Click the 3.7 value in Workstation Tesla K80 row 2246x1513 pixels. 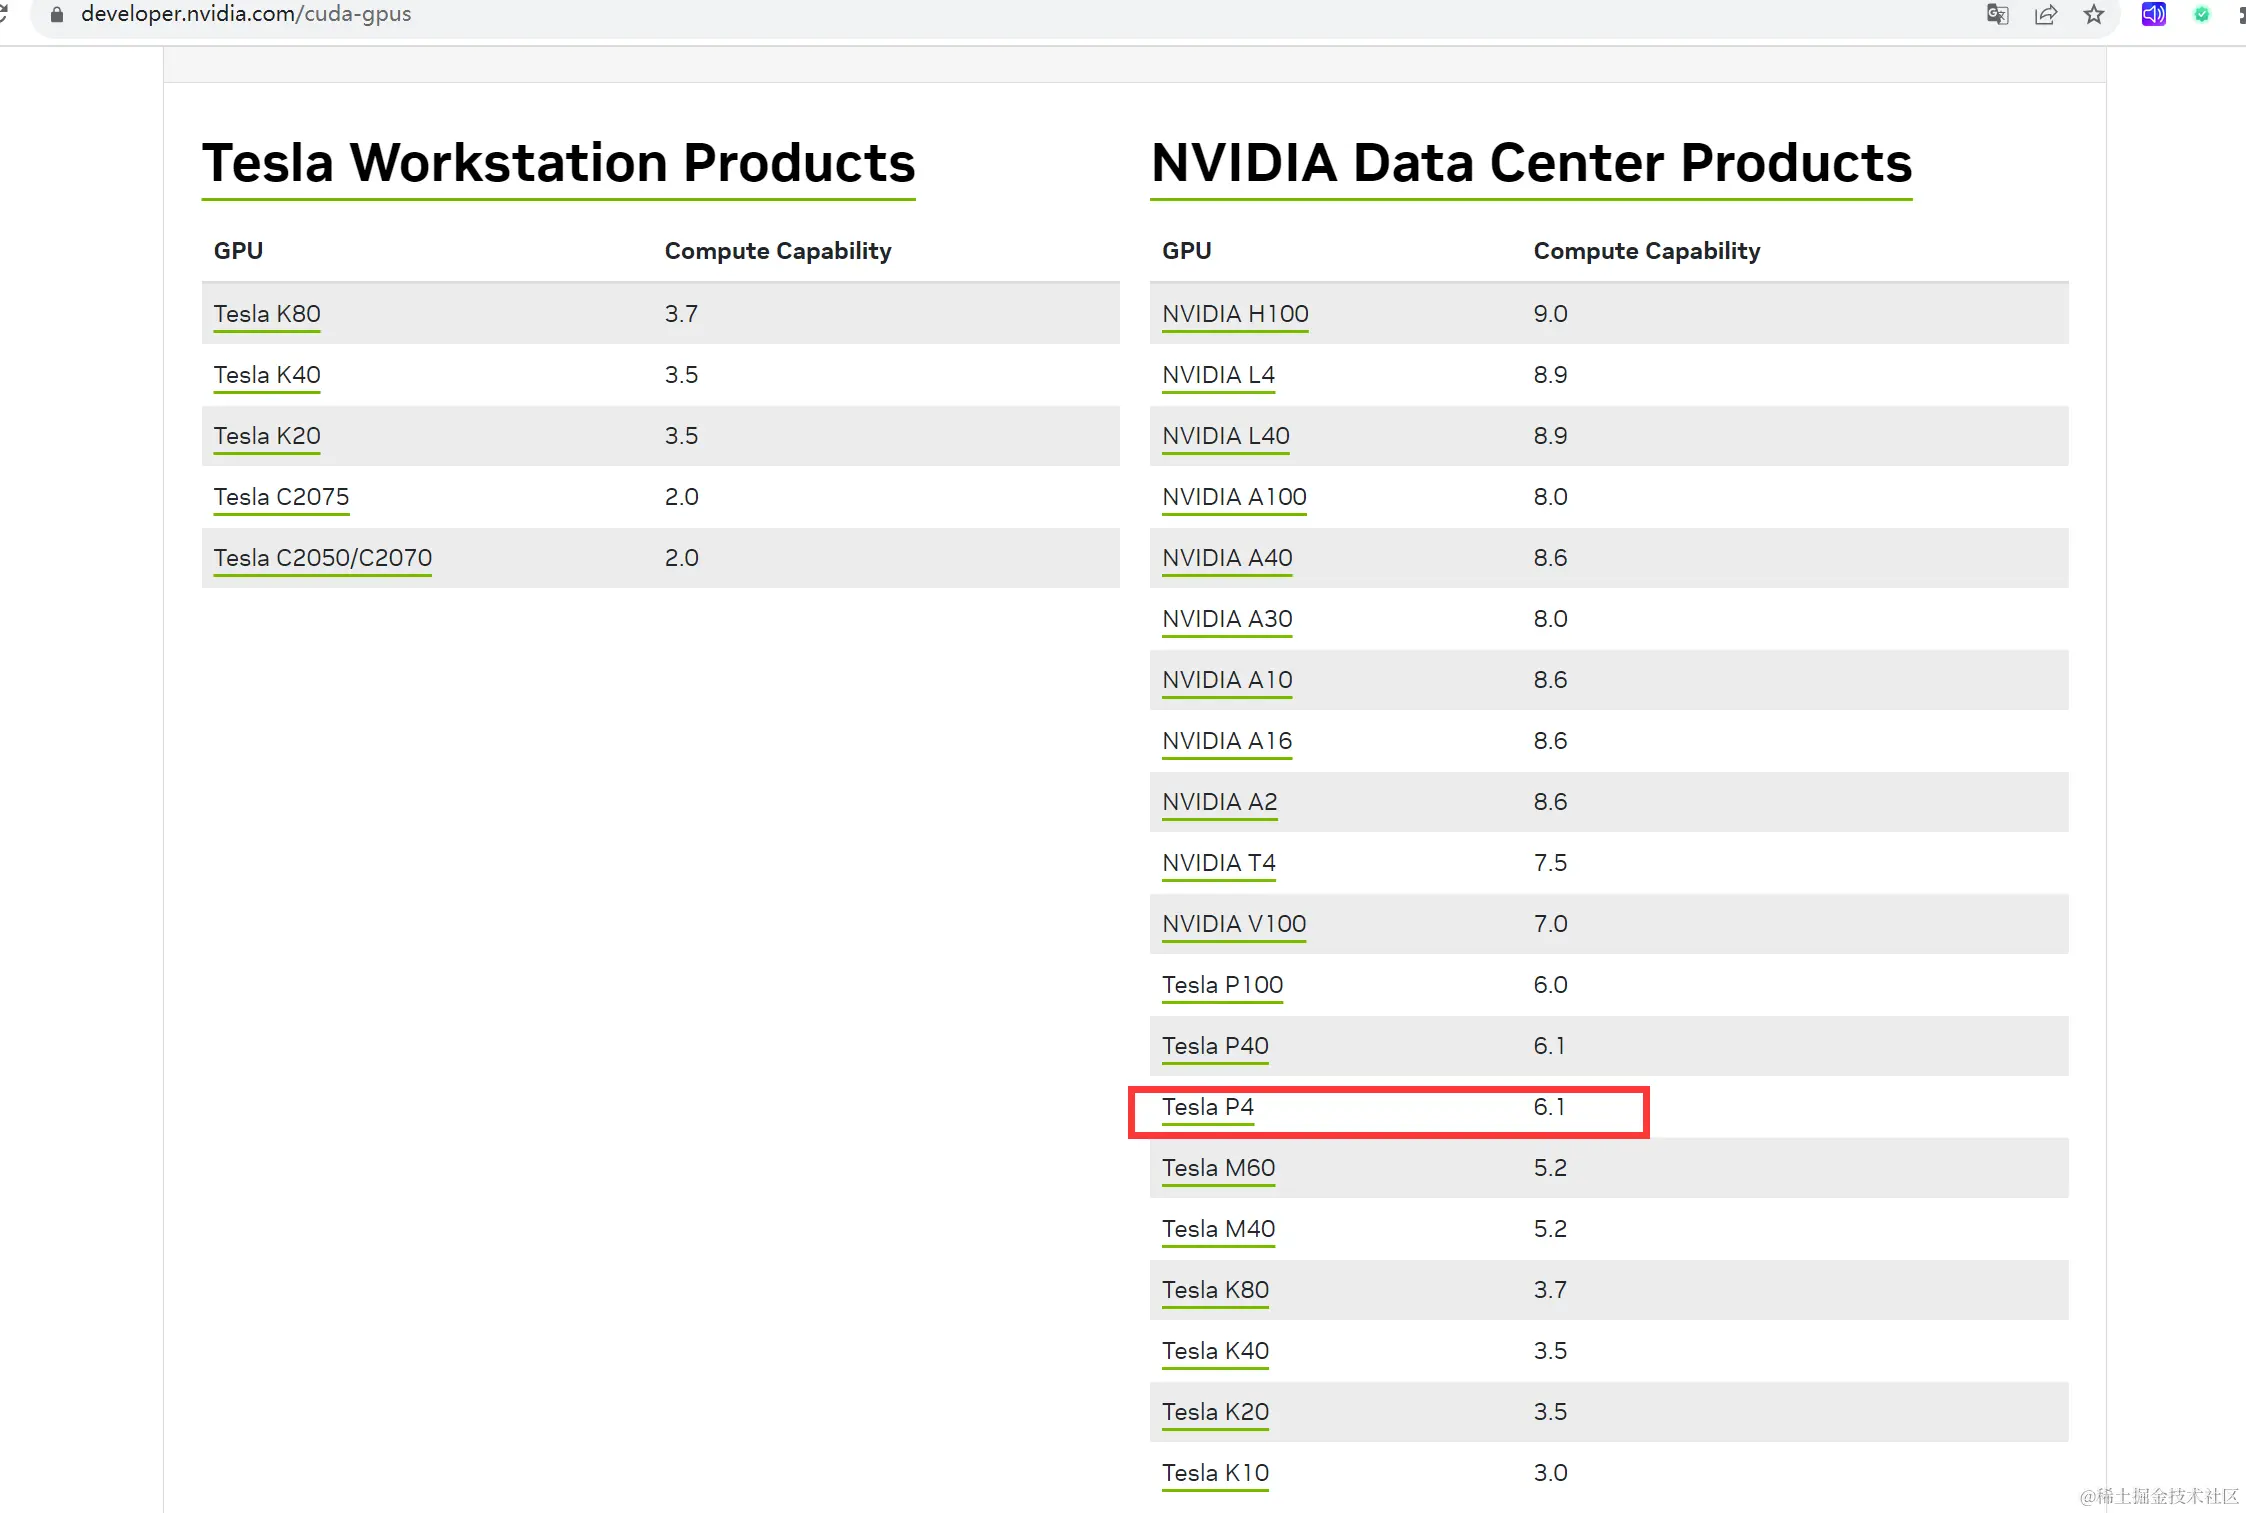coord(681,314)
